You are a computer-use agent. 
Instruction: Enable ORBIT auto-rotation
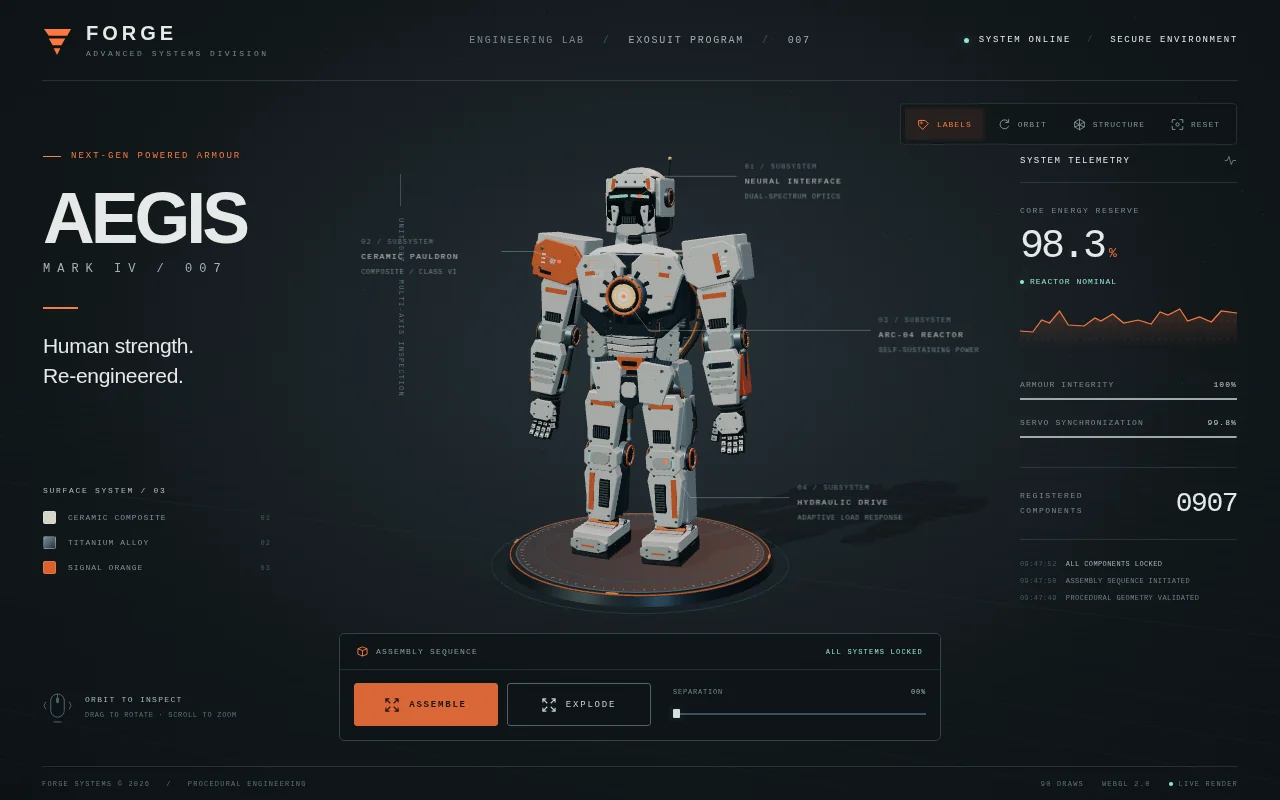pos(1022,124)
